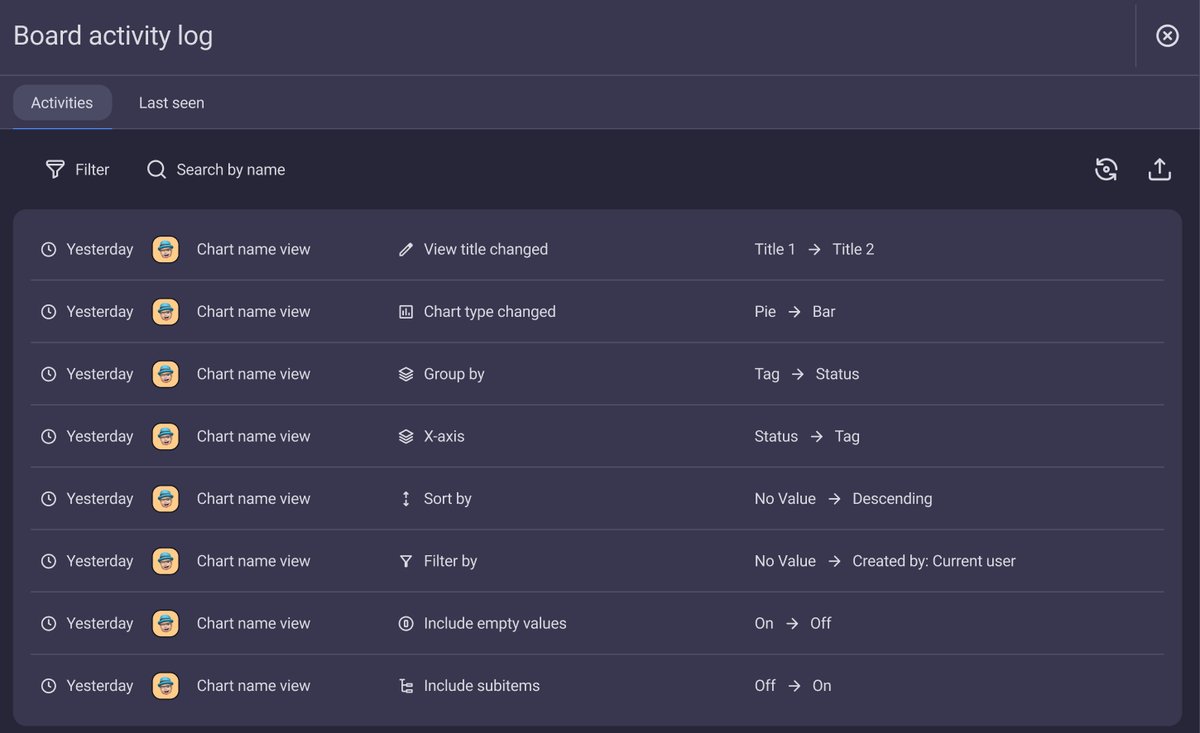Click the View title changed activity text

tap(486, 250)
